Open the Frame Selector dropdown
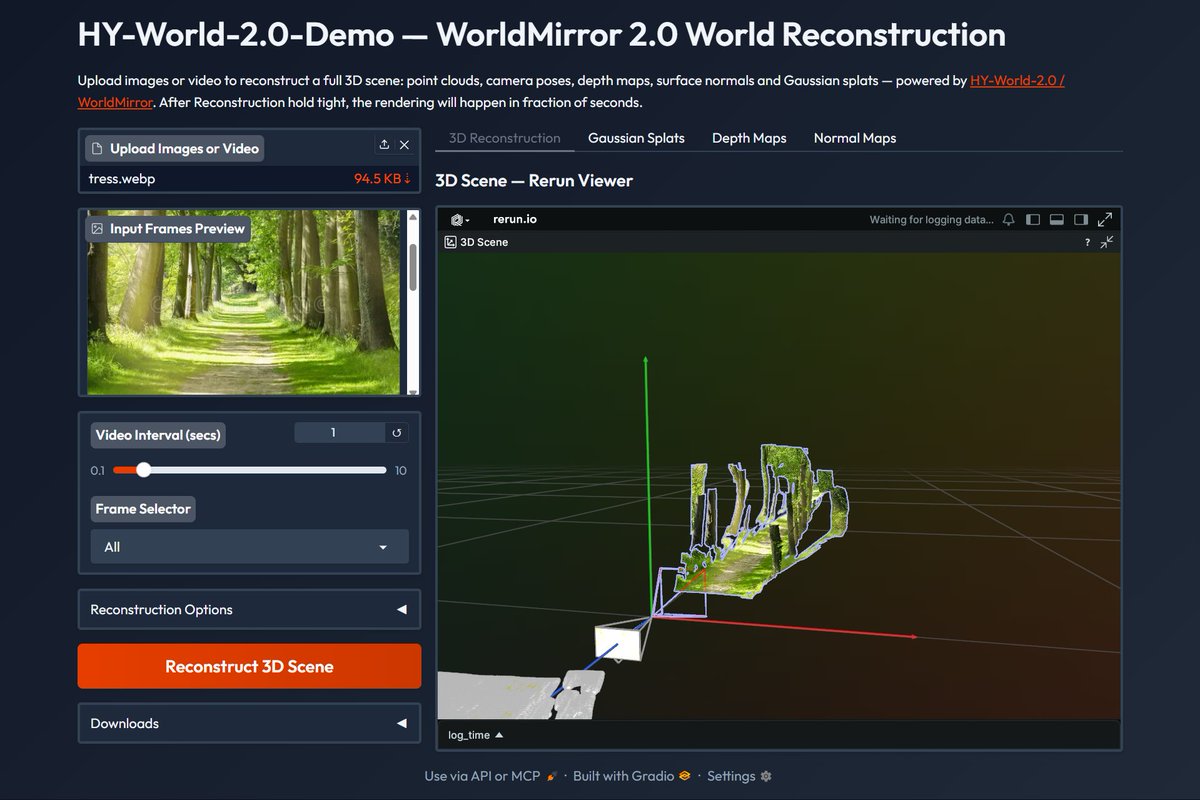The width and height of the screenshot is (1200, 800). 249,547
